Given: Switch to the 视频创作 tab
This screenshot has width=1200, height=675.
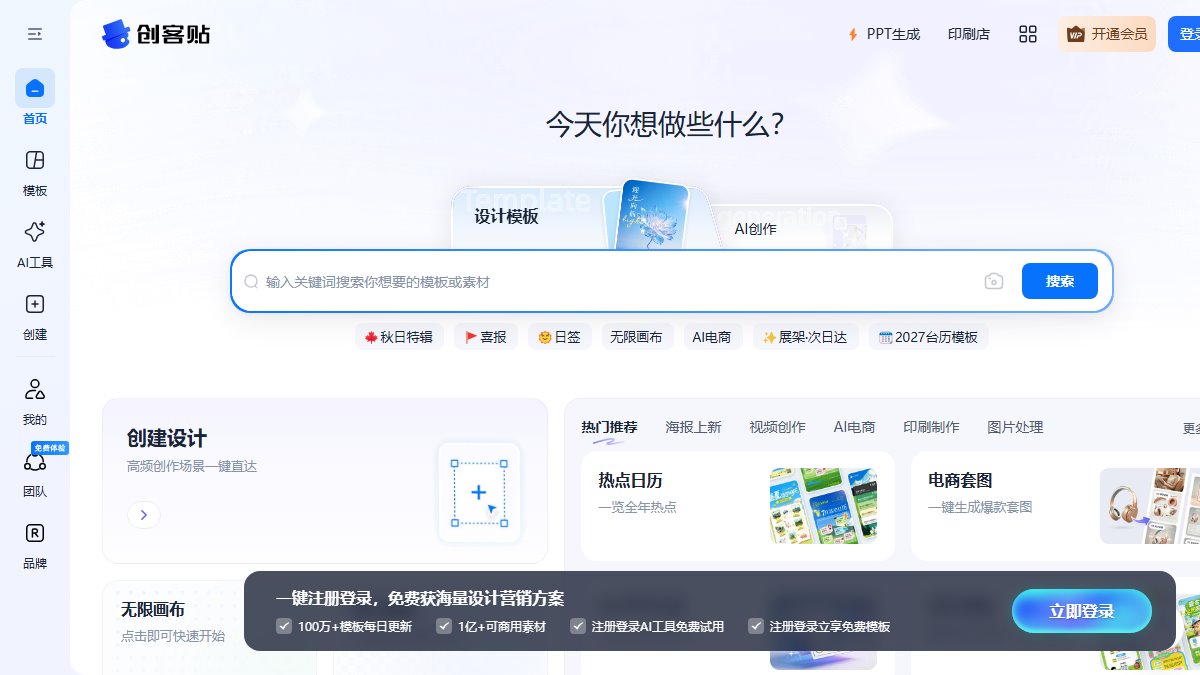Looking at the screenshot, I should pyautogui.click(x=777, y=427).
